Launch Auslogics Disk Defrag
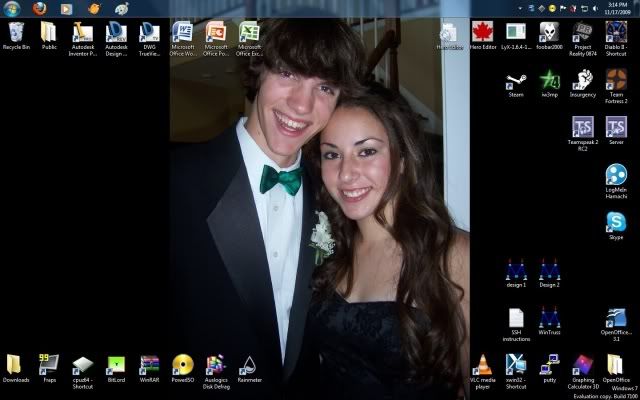Viewport: 640px width, 400px height. click(x=216, y=364)
